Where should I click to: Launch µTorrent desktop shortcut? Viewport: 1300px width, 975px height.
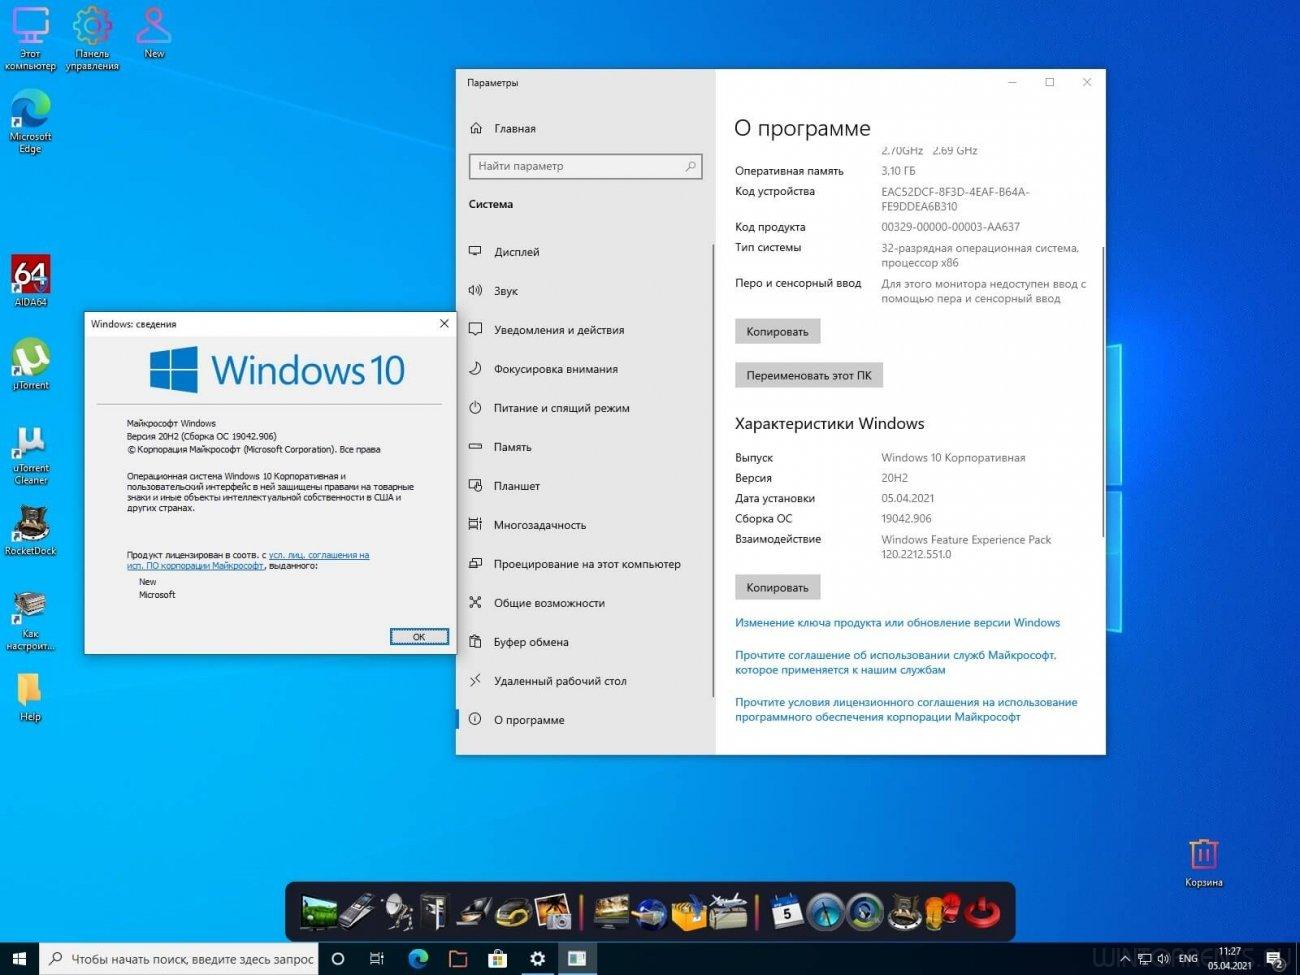[30, 363]
